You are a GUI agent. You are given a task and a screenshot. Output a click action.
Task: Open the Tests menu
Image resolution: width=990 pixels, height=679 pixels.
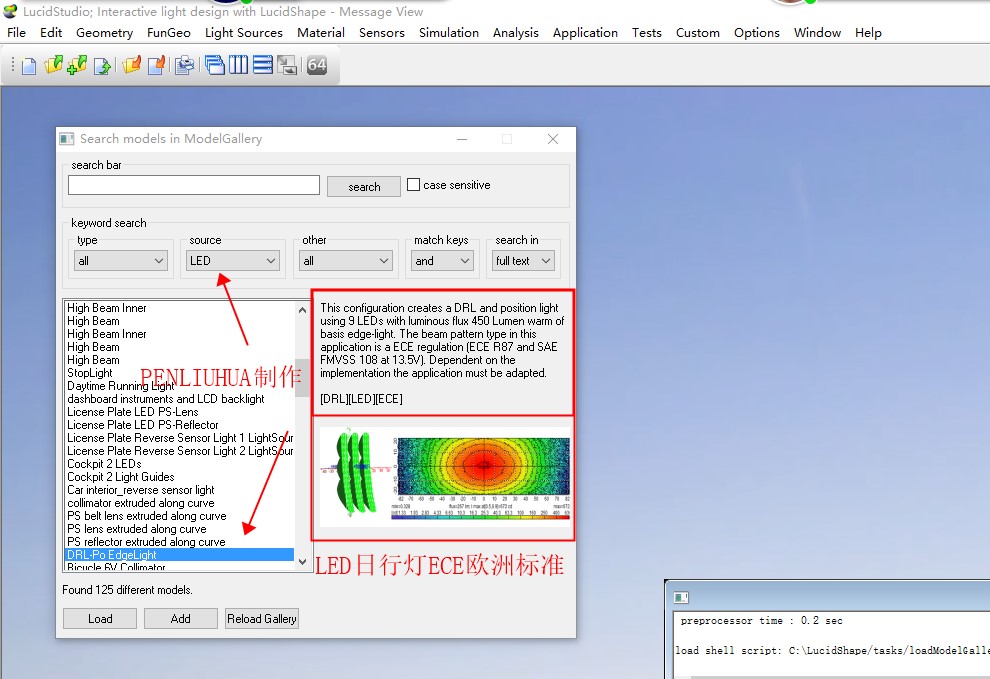pos(647,33)
